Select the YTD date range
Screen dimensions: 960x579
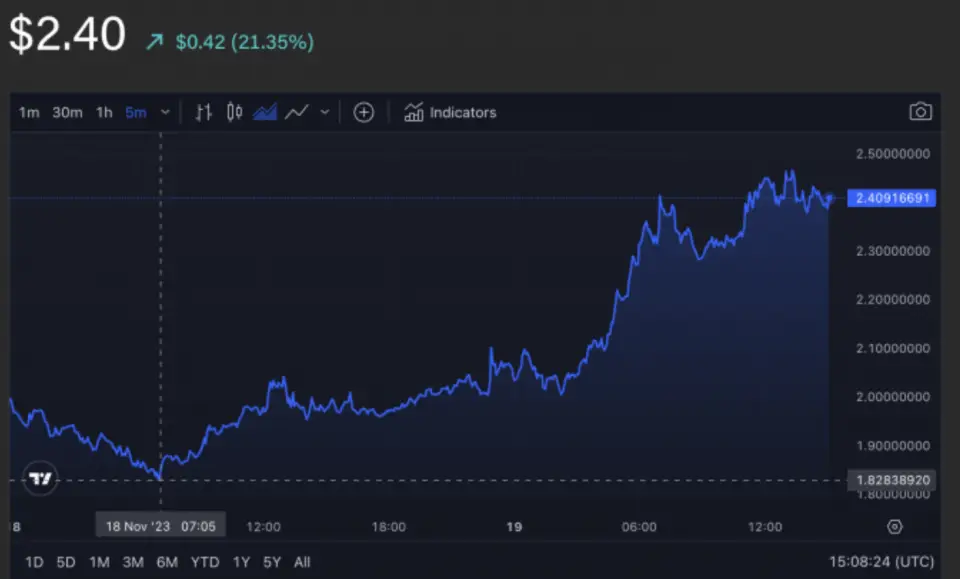[x=204, y=562]
